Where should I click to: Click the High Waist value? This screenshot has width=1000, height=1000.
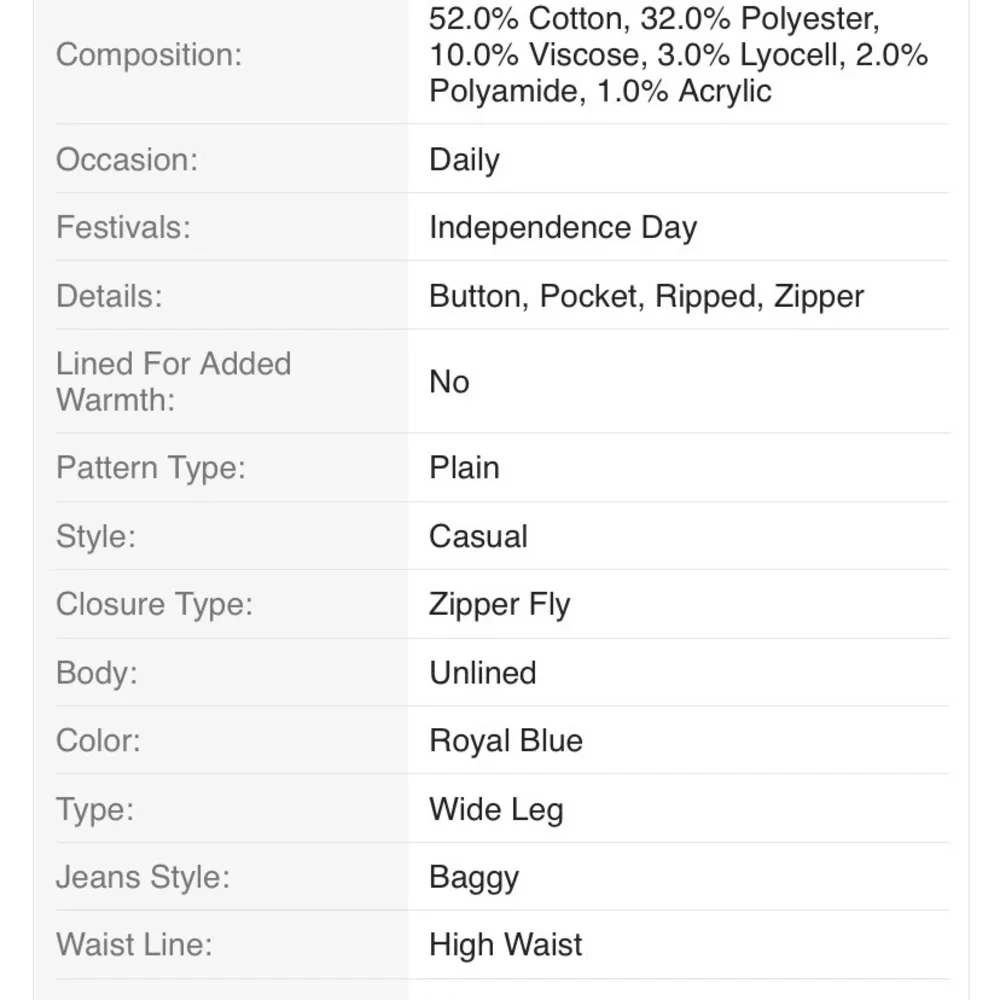506,945
